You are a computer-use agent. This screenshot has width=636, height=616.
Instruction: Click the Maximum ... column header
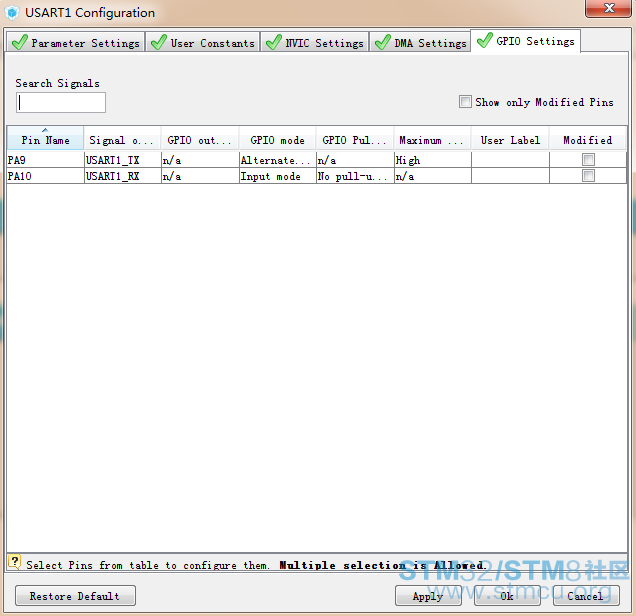432,139
